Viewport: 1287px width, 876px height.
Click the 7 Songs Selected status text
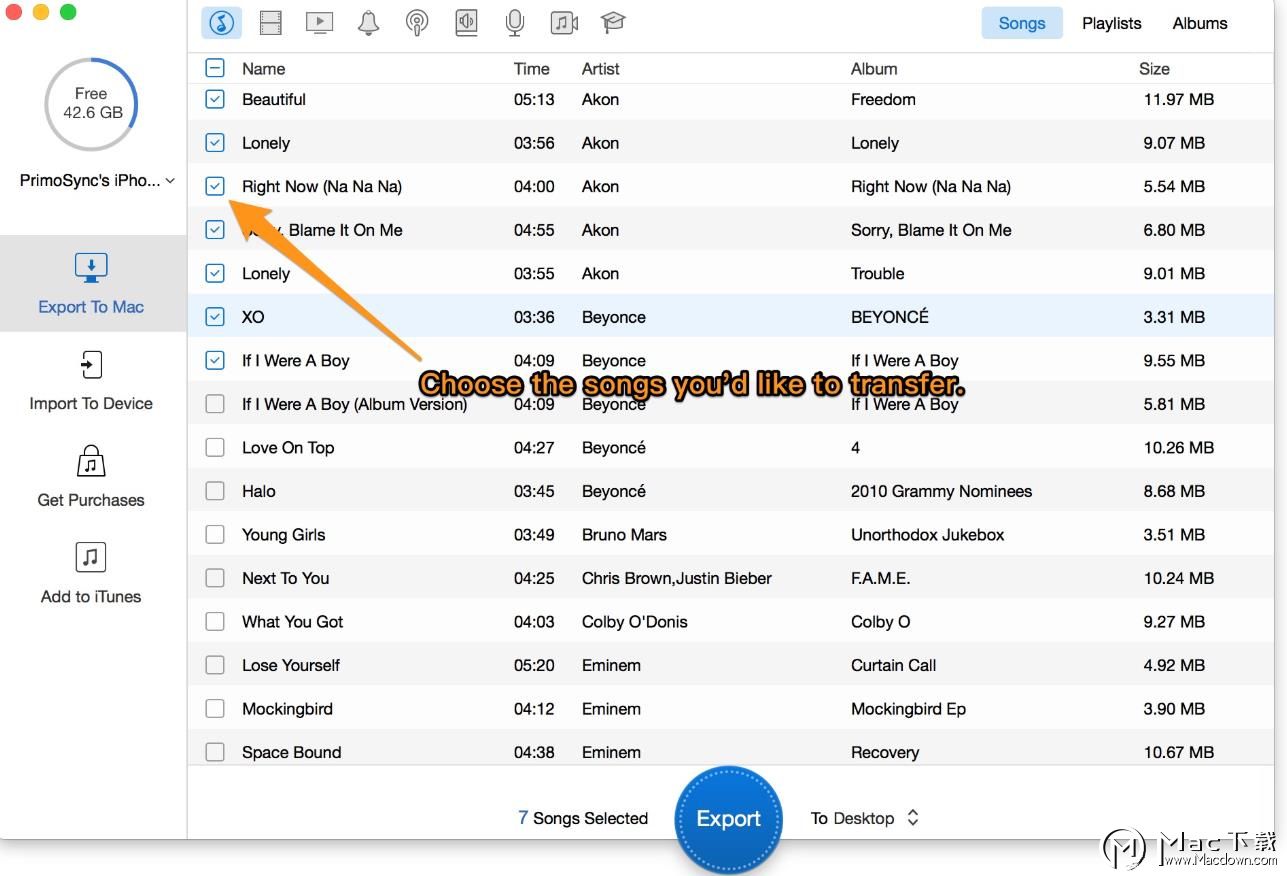click(582, 818)
